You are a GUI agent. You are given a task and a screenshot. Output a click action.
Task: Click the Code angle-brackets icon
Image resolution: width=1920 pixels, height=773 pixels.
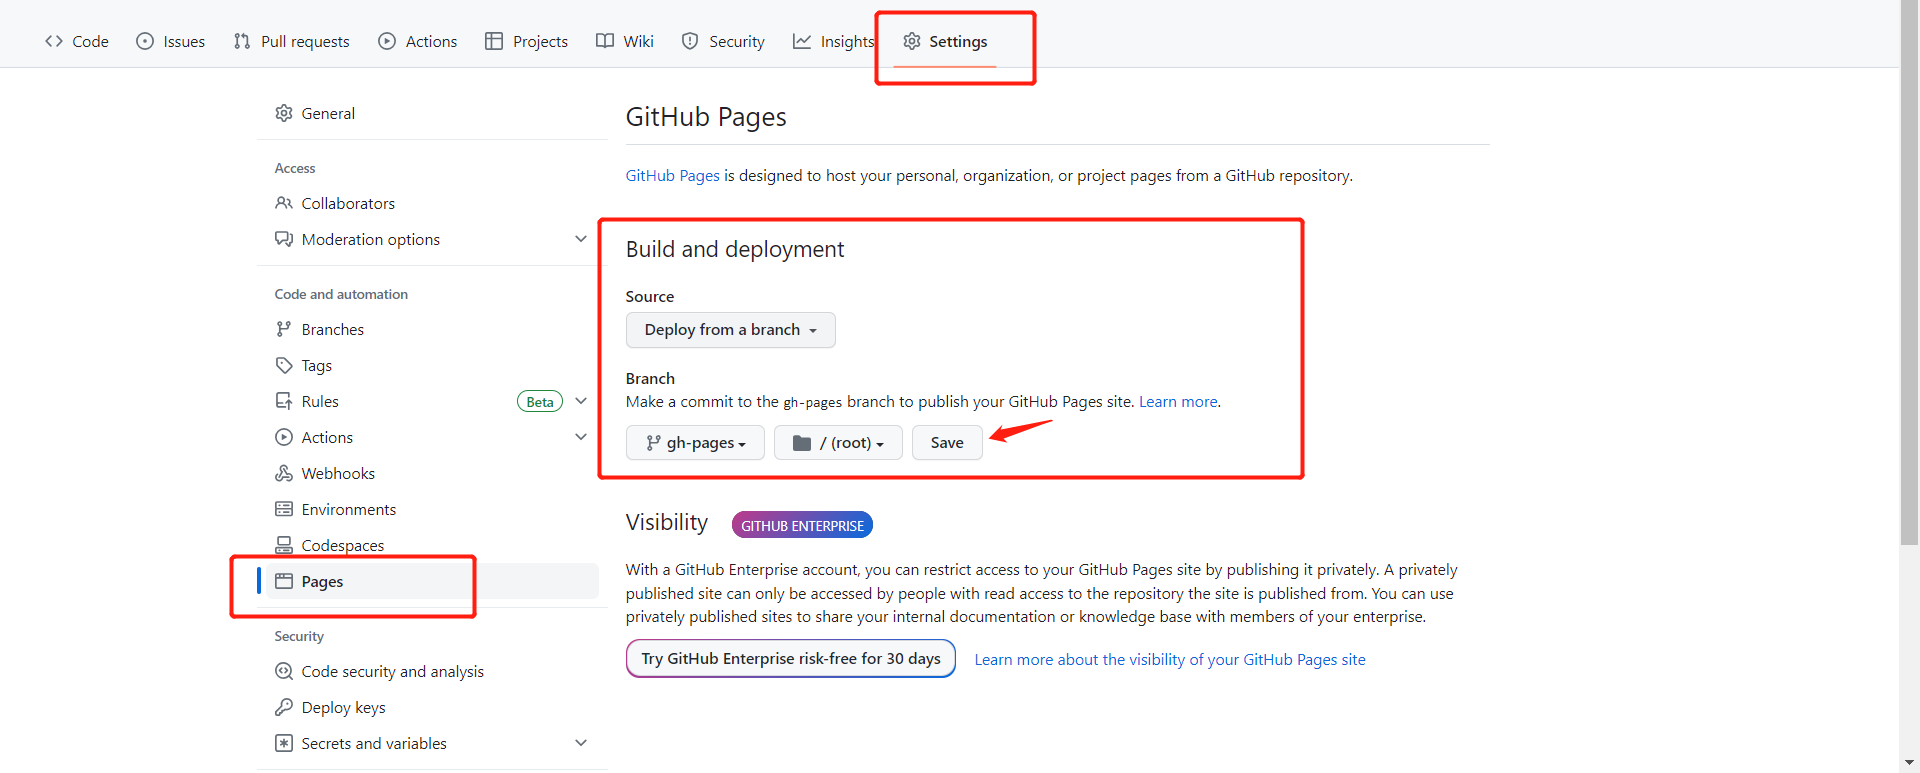54,41
